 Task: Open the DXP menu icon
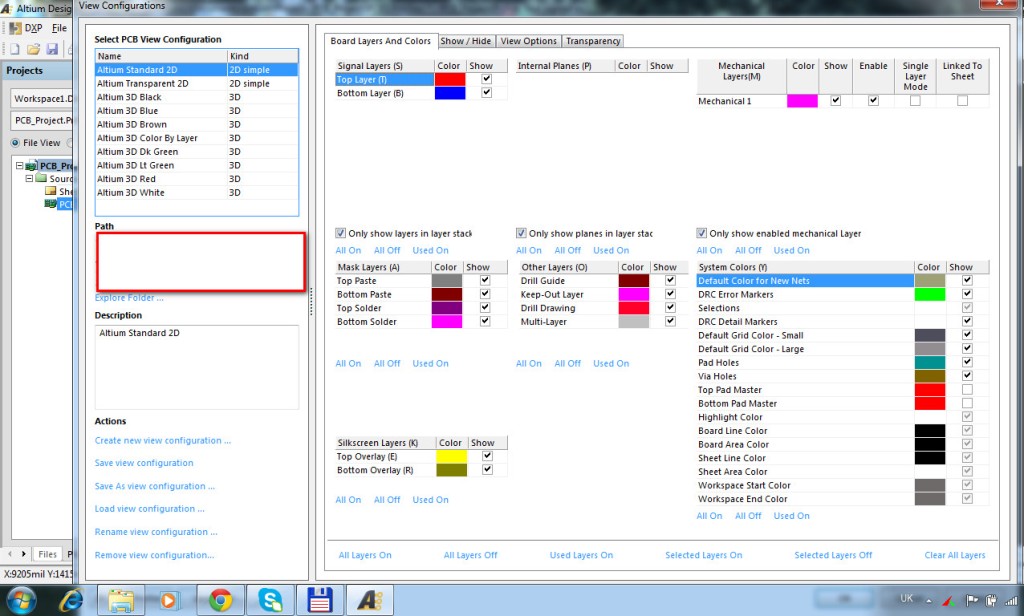click(16, 28)
